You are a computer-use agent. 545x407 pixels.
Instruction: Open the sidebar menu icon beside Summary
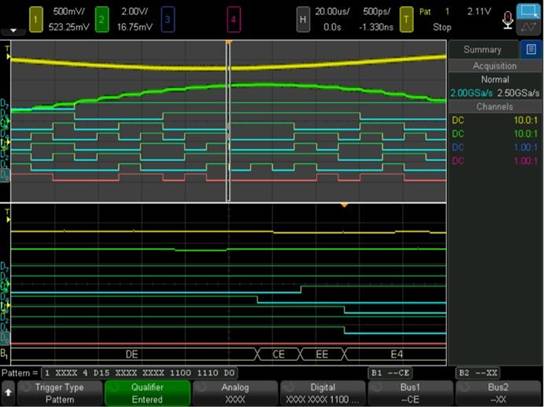point(531,49)
